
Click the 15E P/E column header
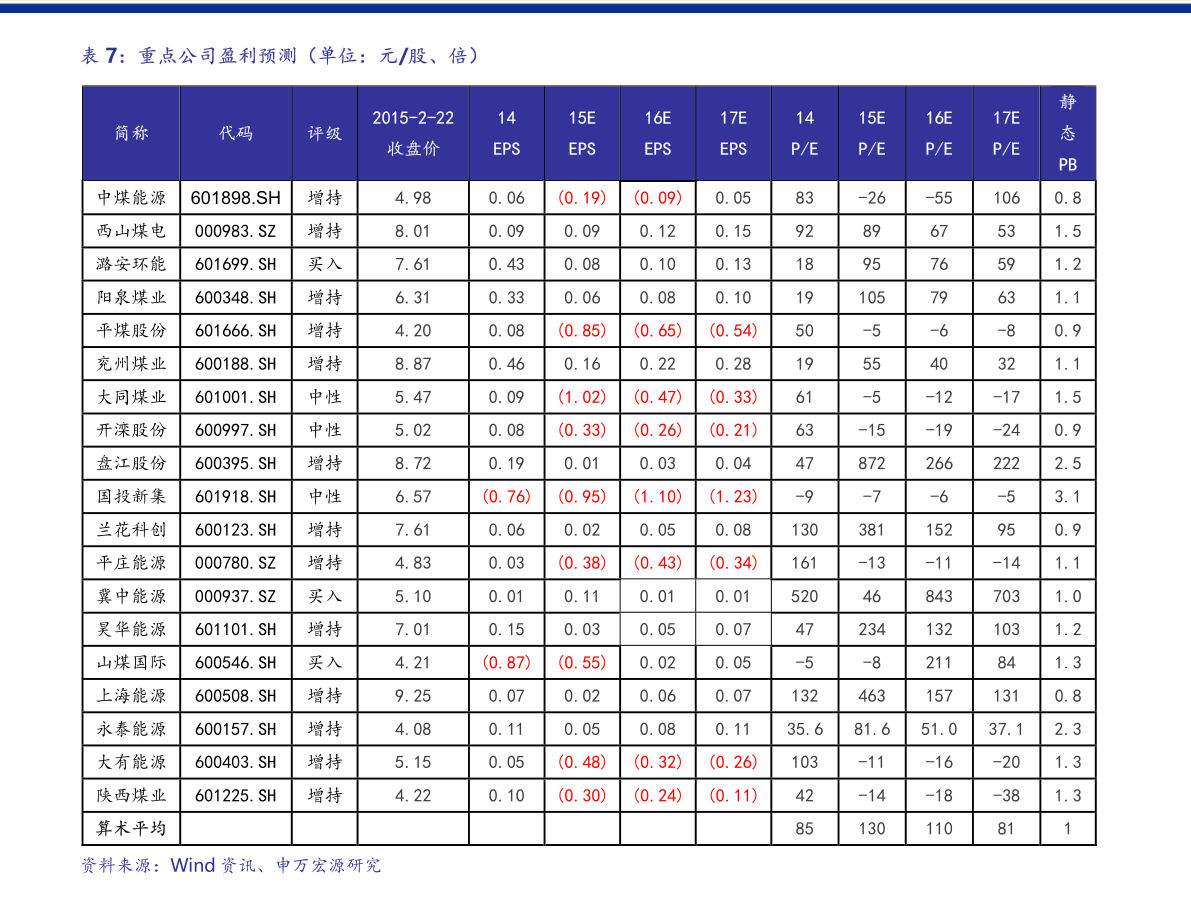pos(872,133)
